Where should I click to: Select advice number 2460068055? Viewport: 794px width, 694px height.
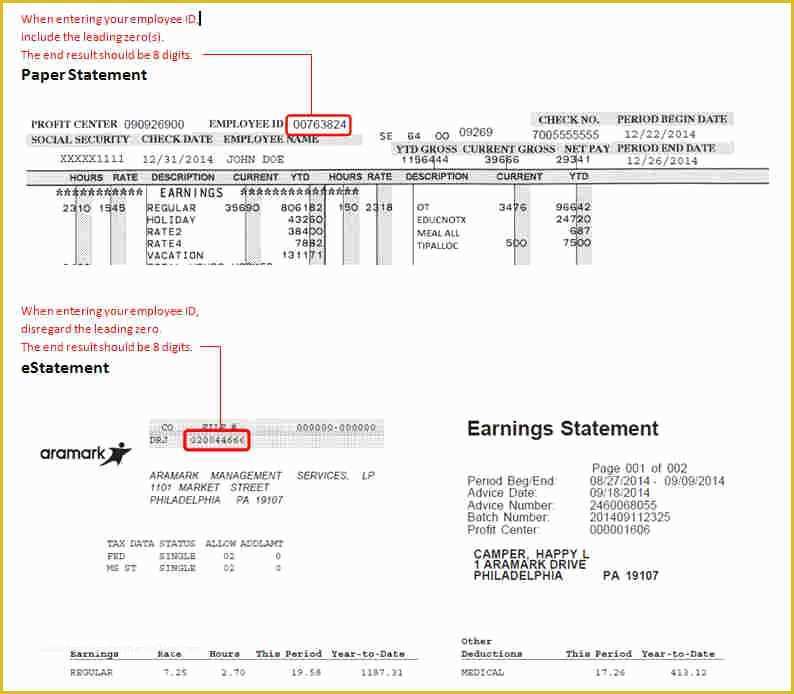coord(623,505)
